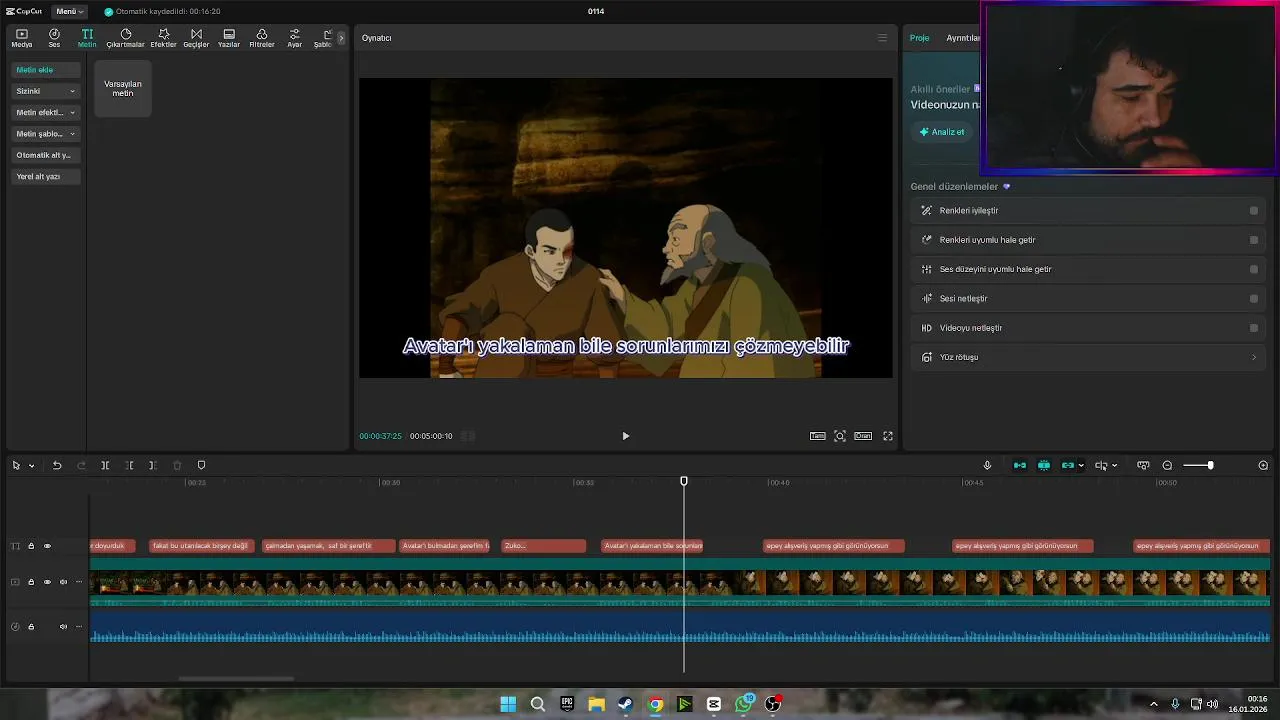Enable Videoyu netleştir checkbox
Image resolution: width=1280 pixels, height=720 pixels.
pyautogui.click(x=1254, y=328)
